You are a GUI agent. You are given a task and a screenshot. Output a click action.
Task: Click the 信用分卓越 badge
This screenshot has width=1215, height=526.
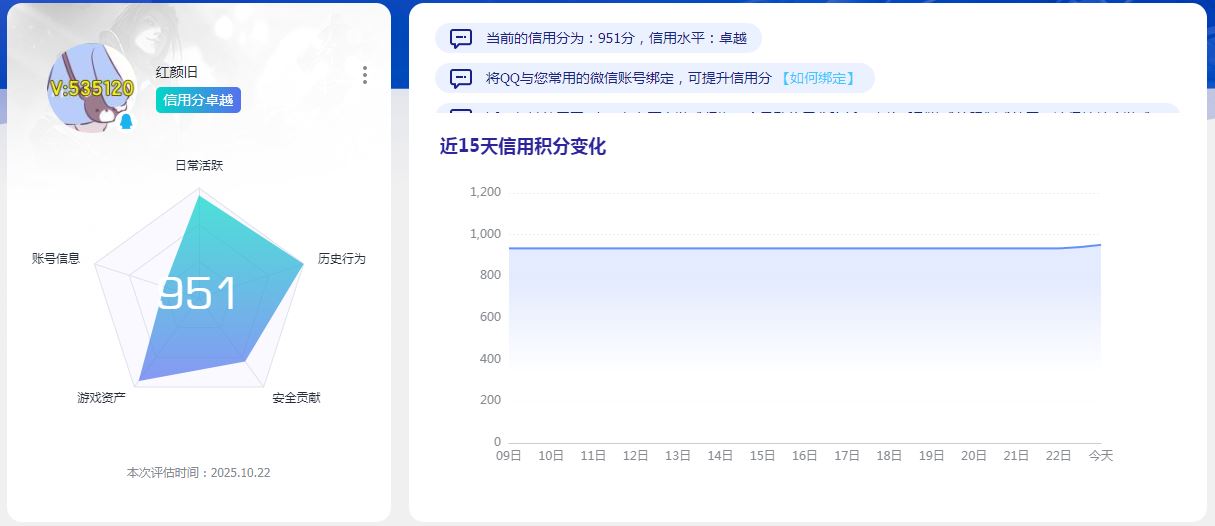click(x=198, y=100)
